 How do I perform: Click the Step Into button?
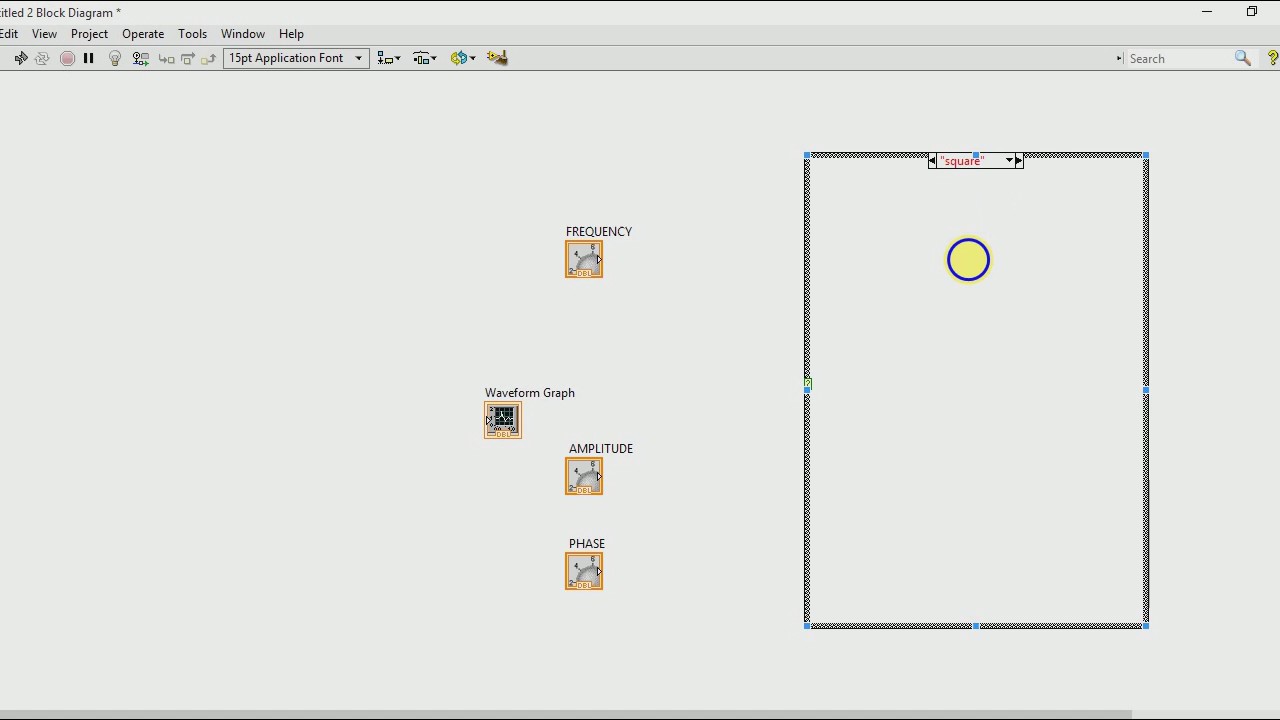[166, 58]
